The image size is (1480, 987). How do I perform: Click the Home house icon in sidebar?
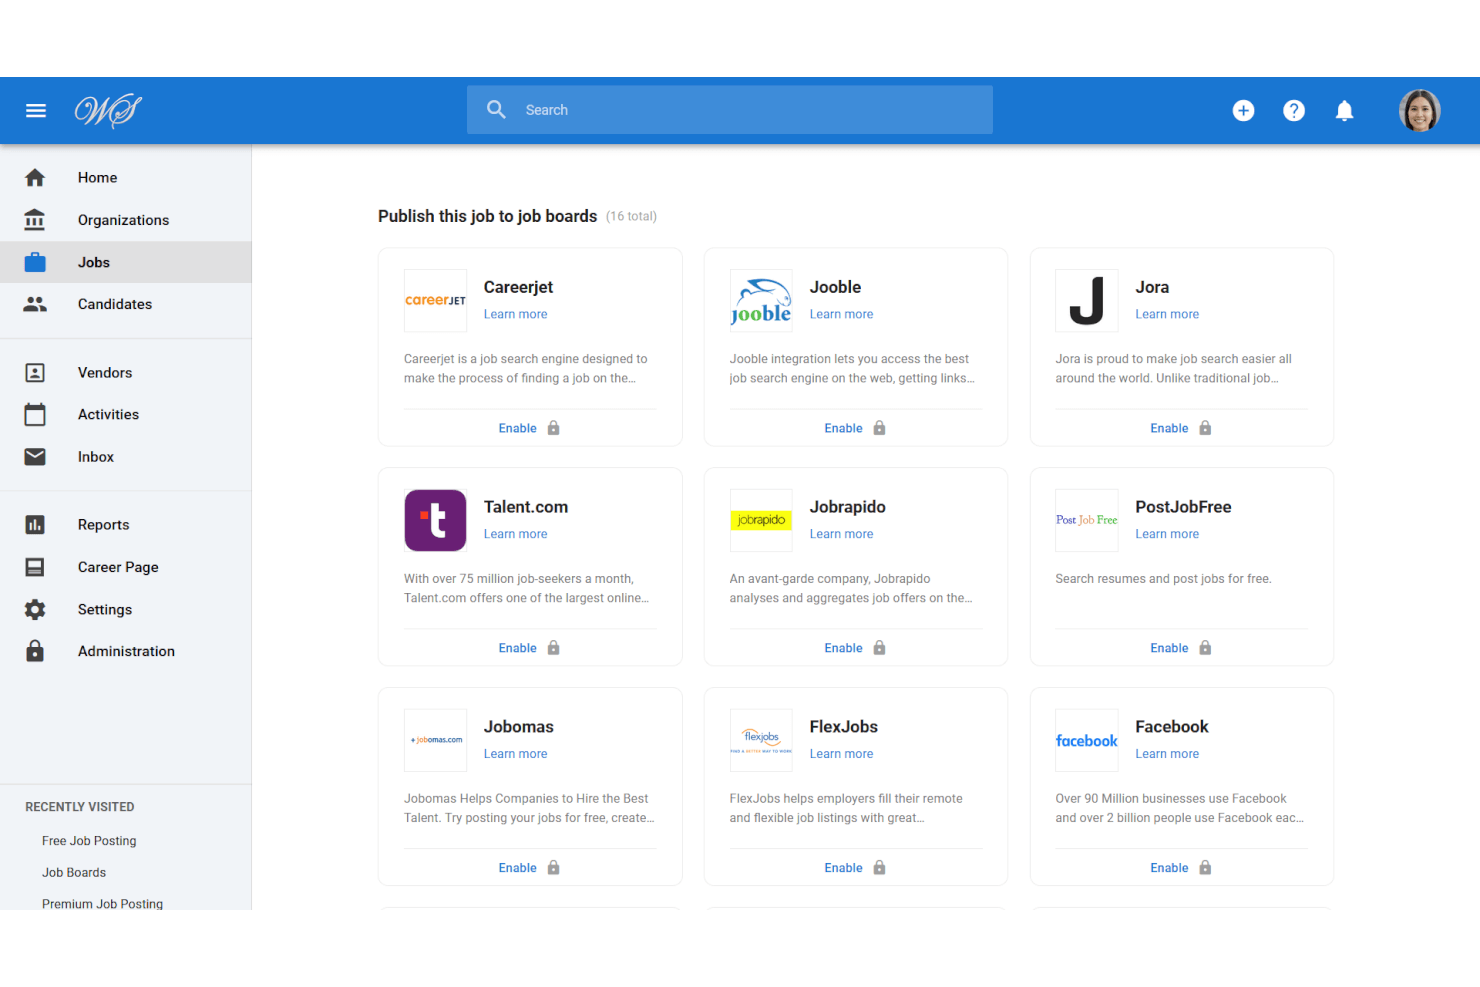point(35,178)
